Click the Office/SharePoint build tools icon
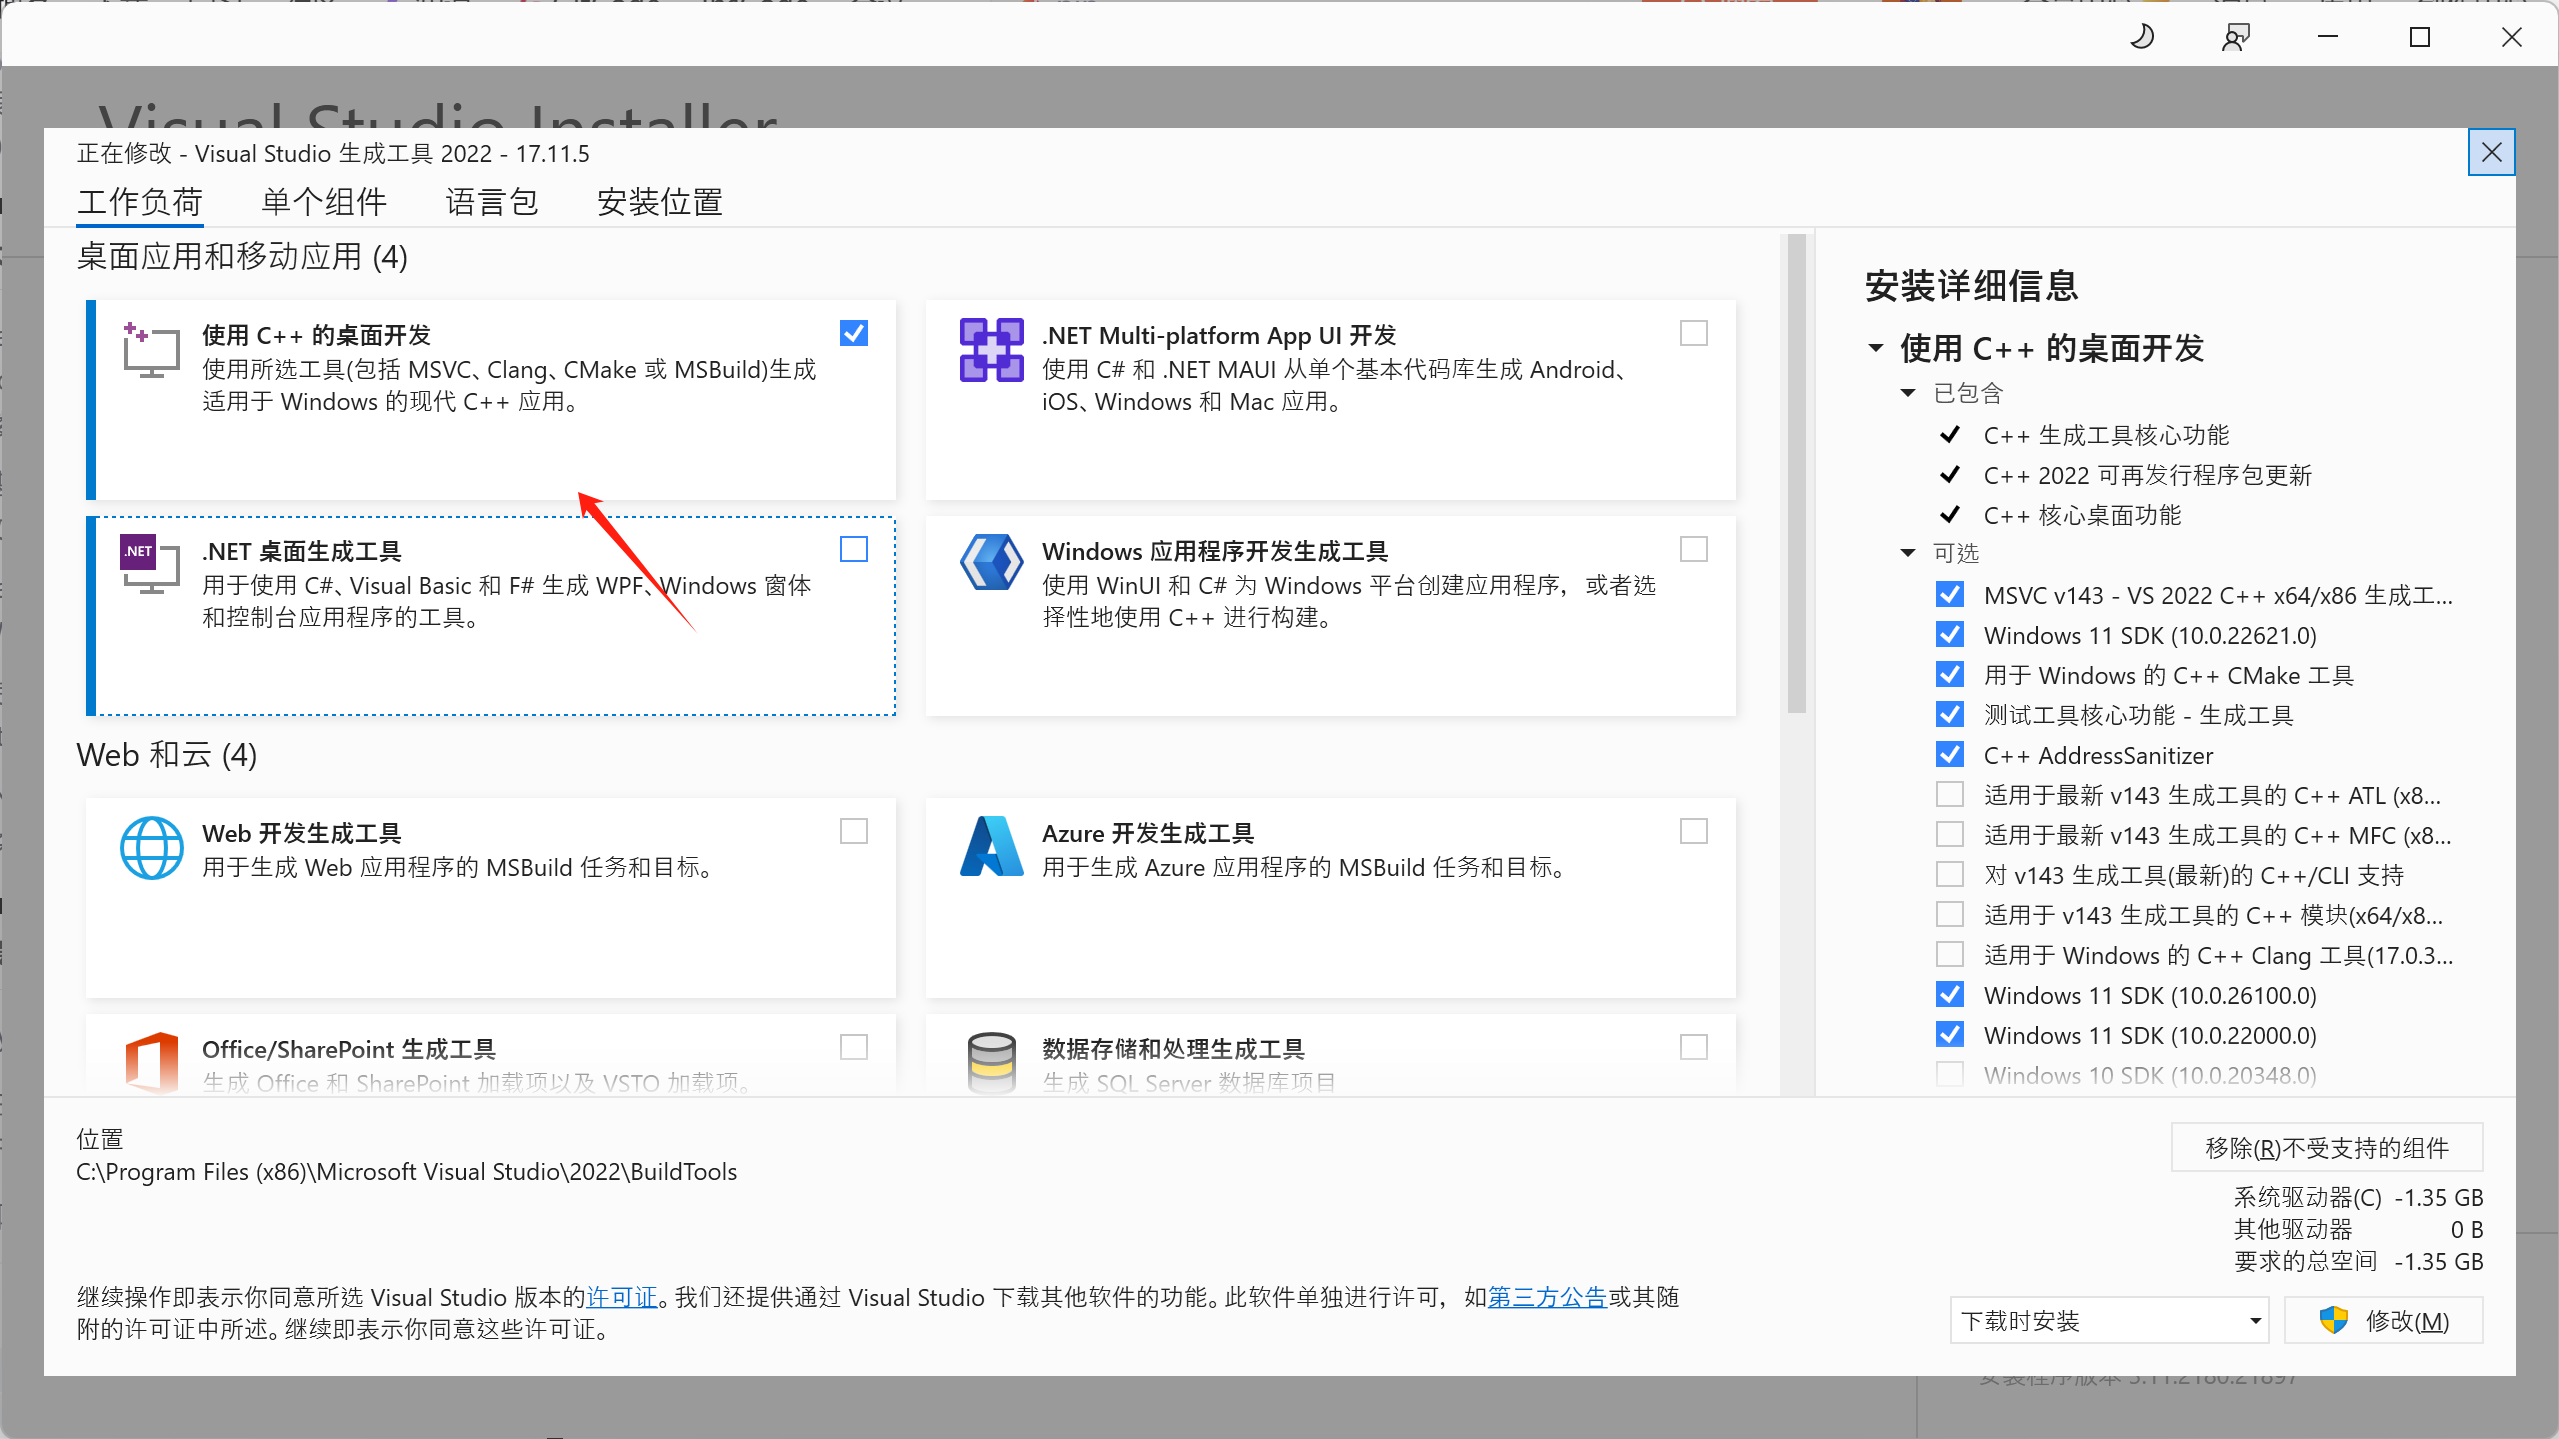The width and height of the screenshot is (2559, 1439). [151, 1063]
